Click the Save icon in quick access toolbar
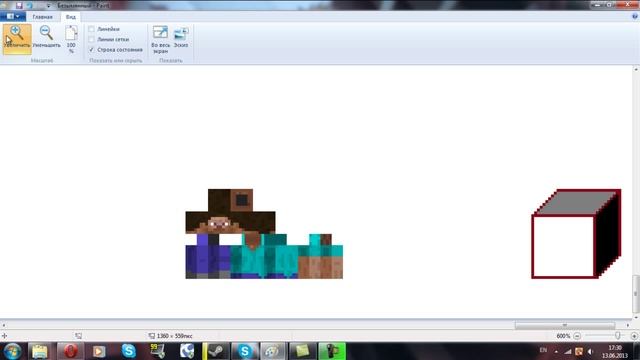The width and height of the screenshot is (640, 360). point(19,5)
